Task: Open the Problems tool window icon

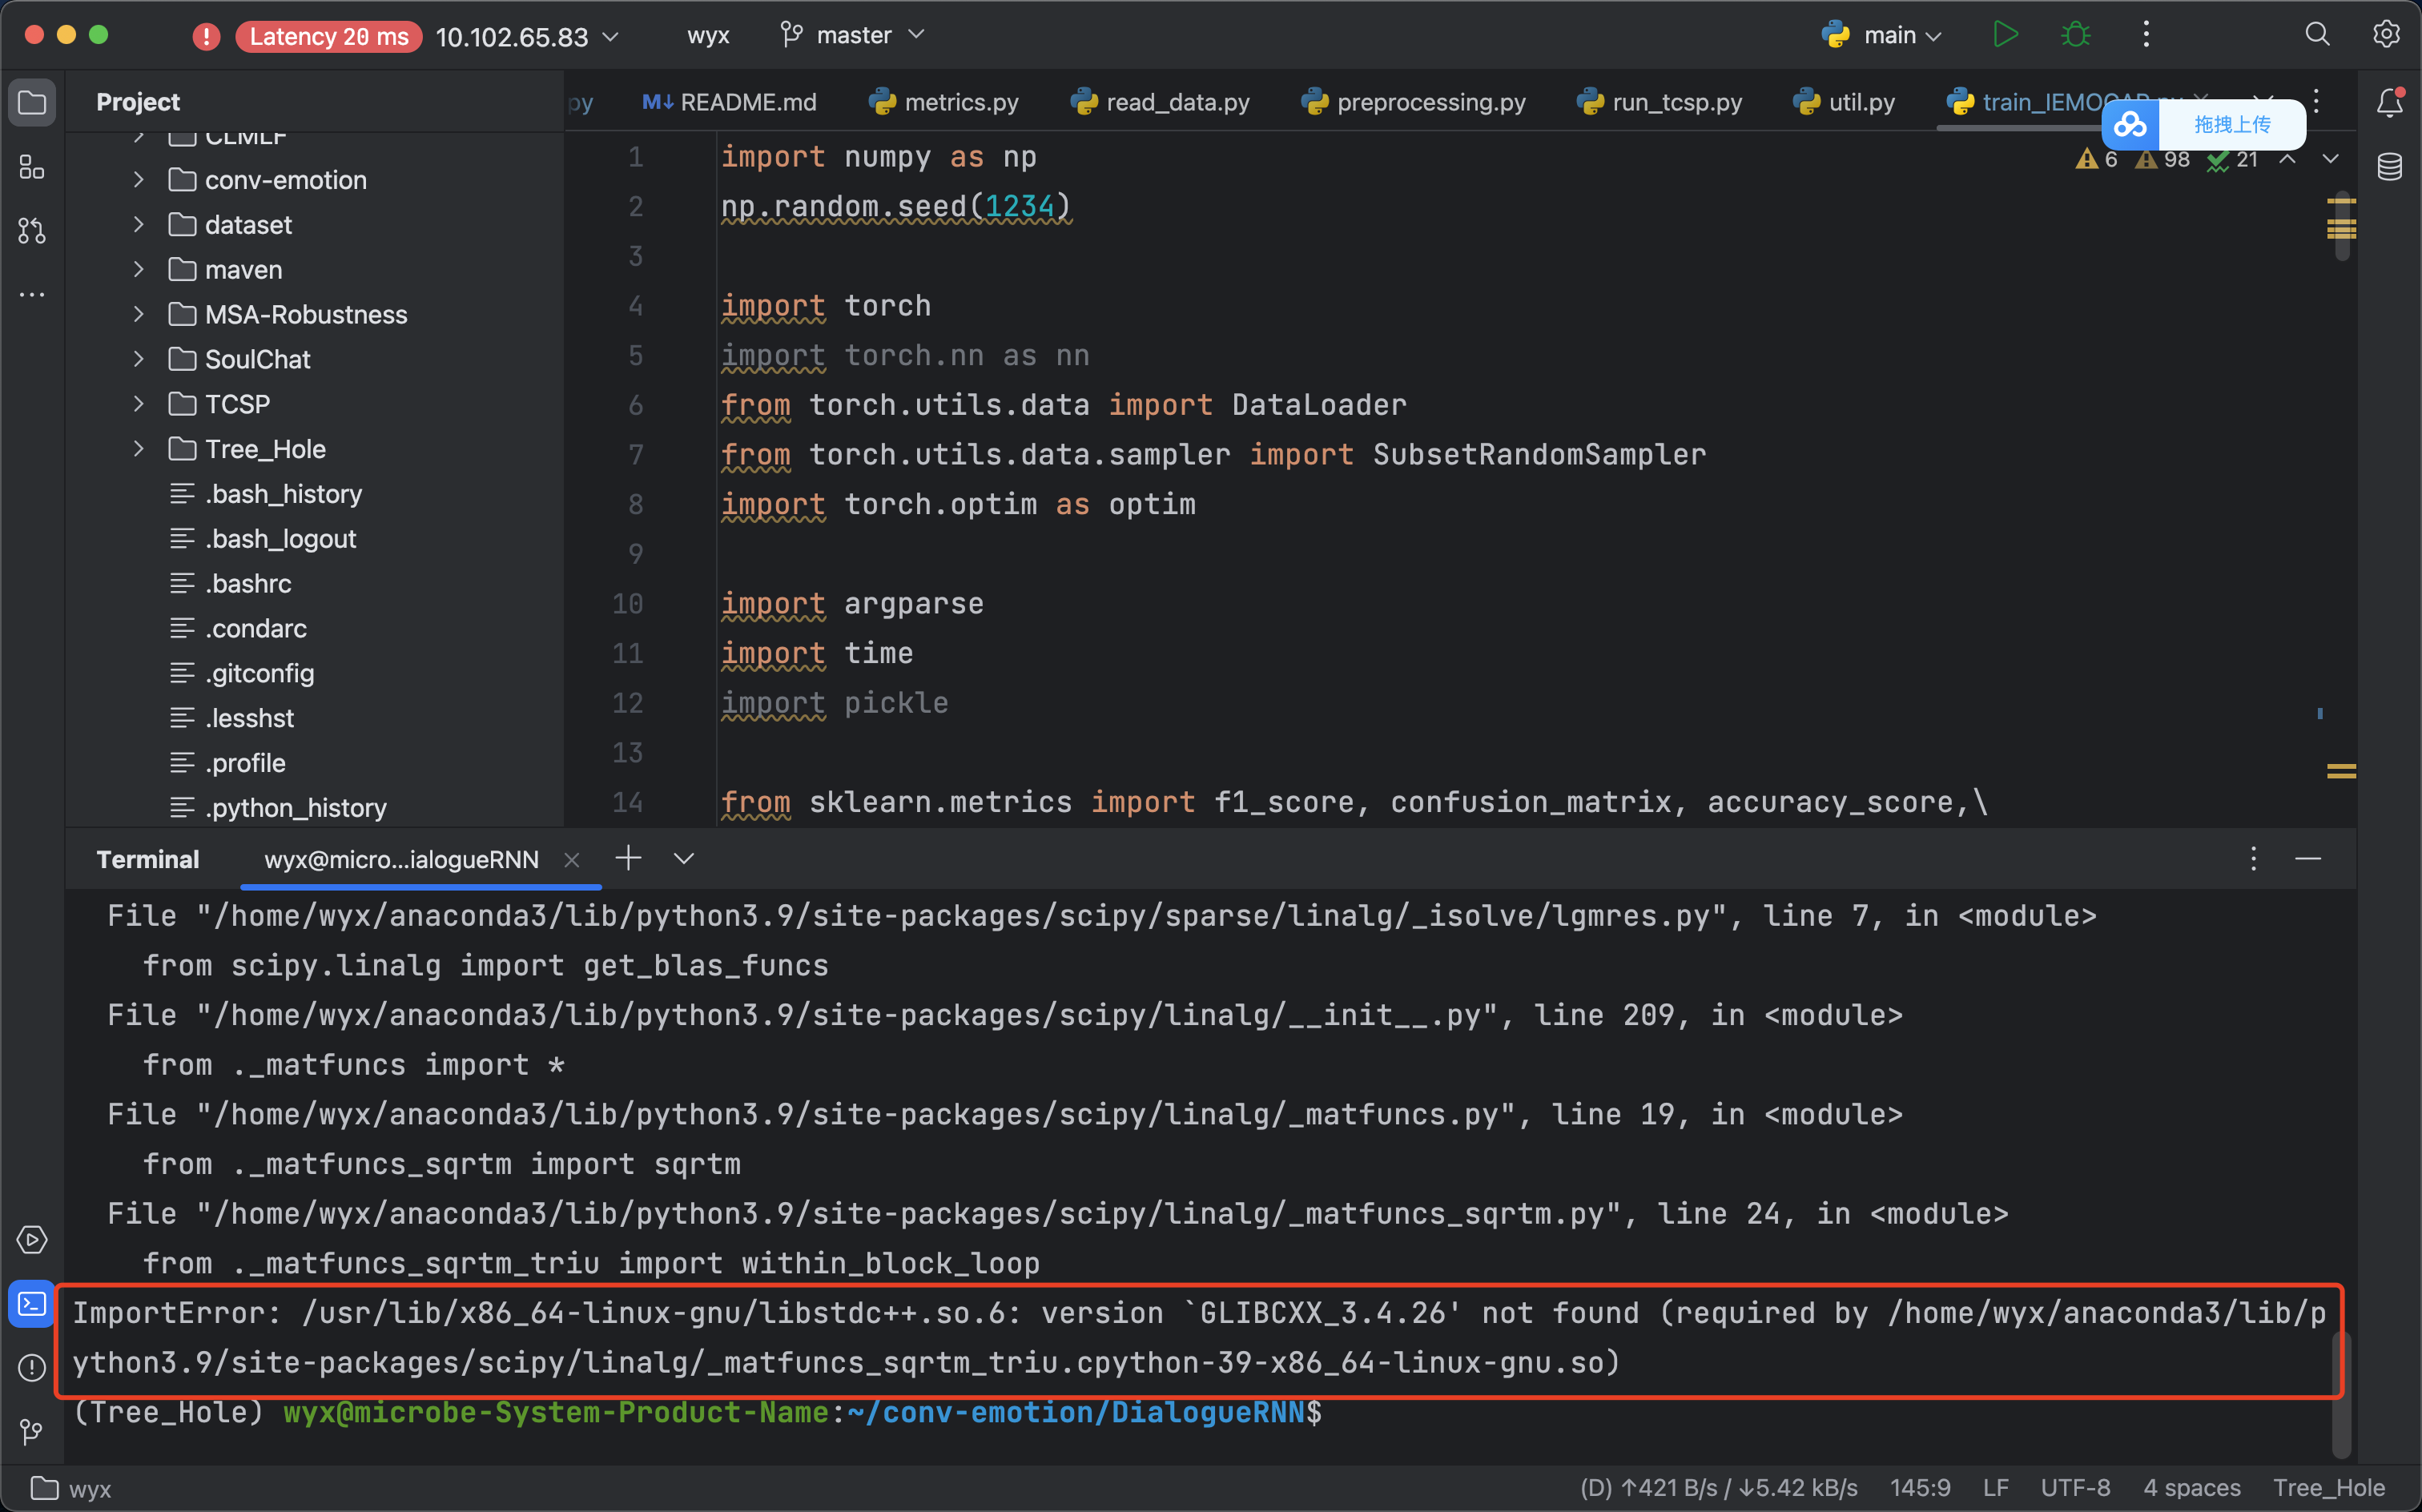Action: 32,1367
